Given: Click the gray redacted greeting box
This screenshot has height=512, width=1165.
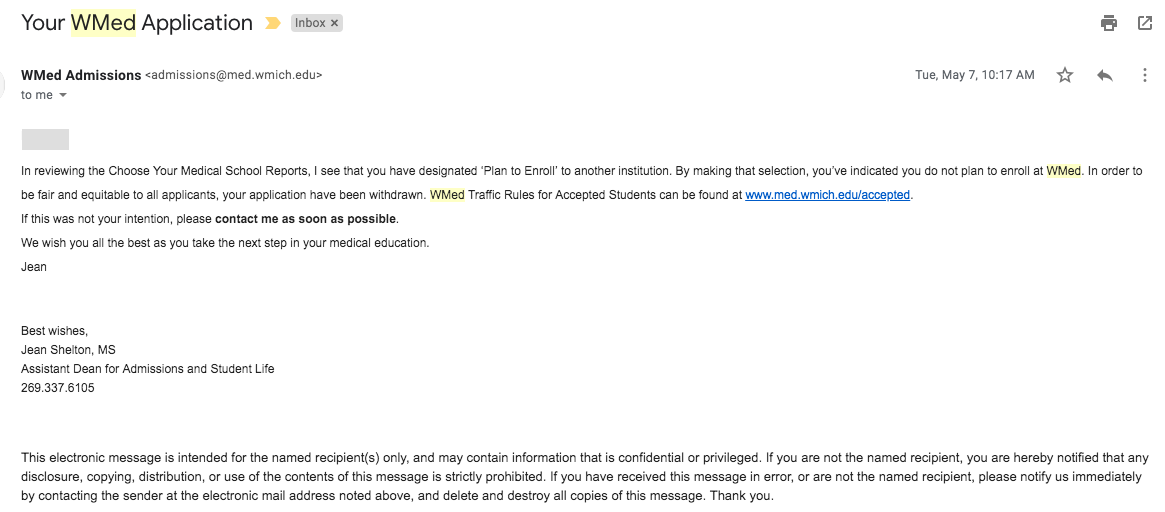Looking at the screenshot, I should (45, 140).
